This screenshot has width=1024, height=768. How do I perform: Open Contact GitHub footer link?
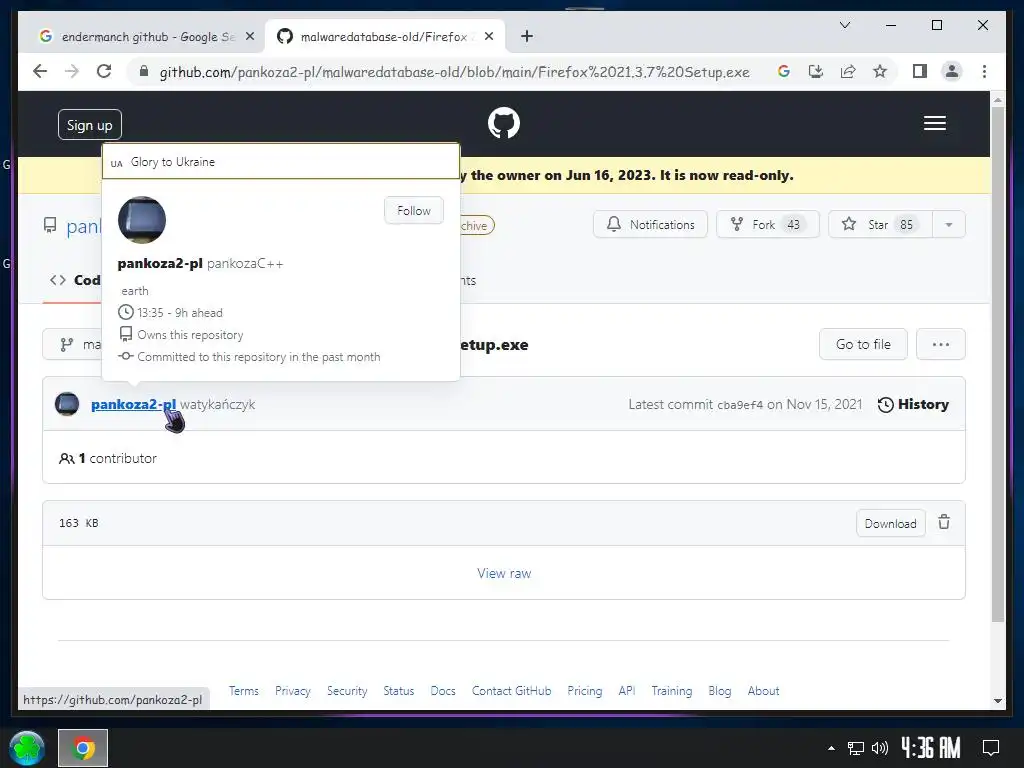(x=511, y=690)
